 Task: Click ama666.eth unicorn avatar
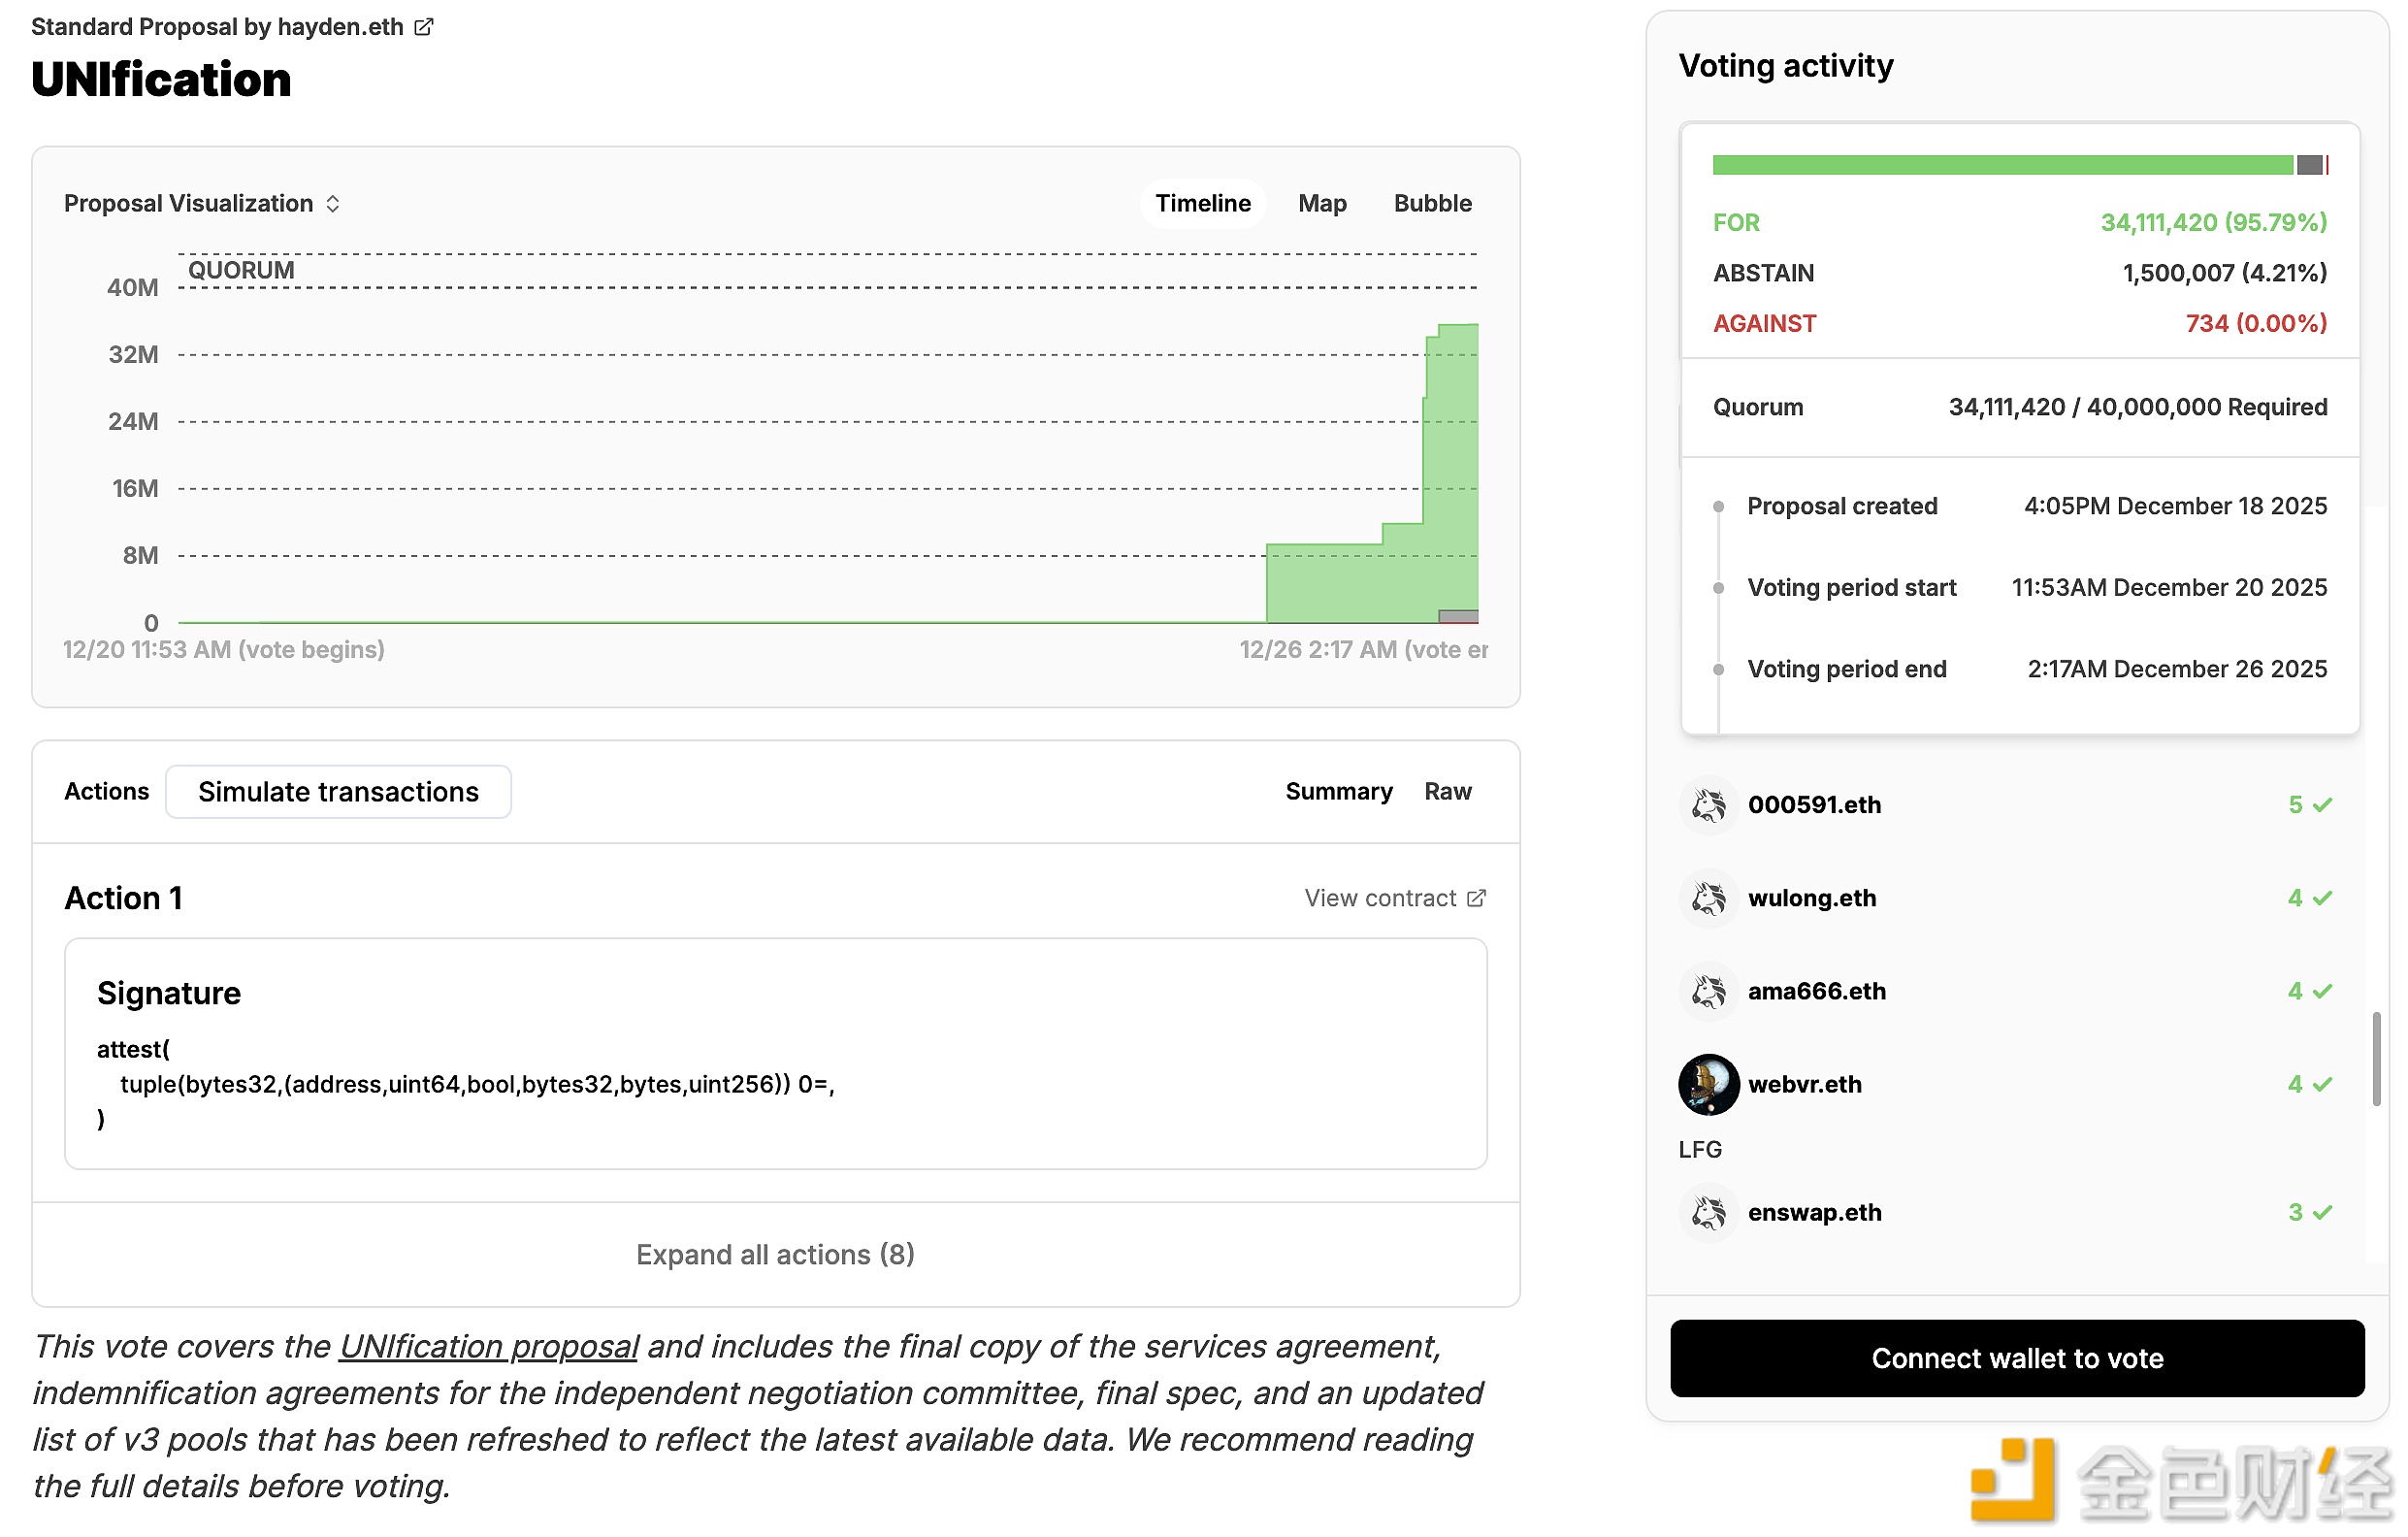click(1708, 991)
